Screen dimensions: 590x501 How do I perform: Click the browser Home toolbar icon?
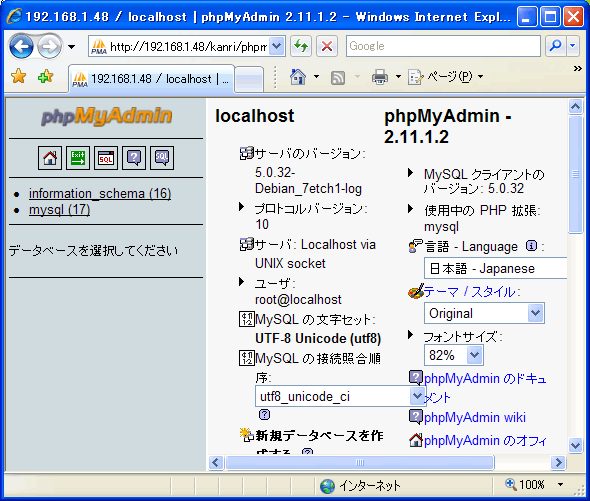pyautogui.click(x=298, y=77)
